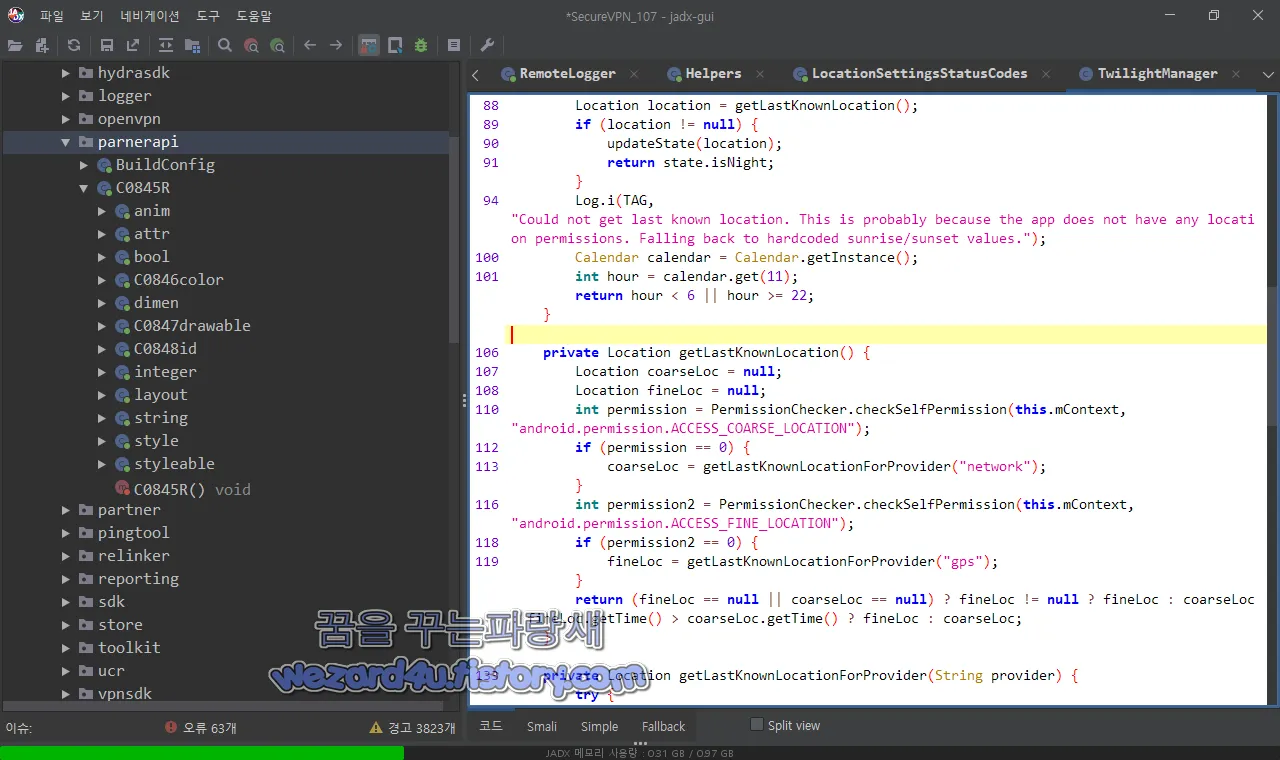1280x760 pixels.
Task: Expand the C0846color node
Action: pyautogui.click(x=102, y=280)
